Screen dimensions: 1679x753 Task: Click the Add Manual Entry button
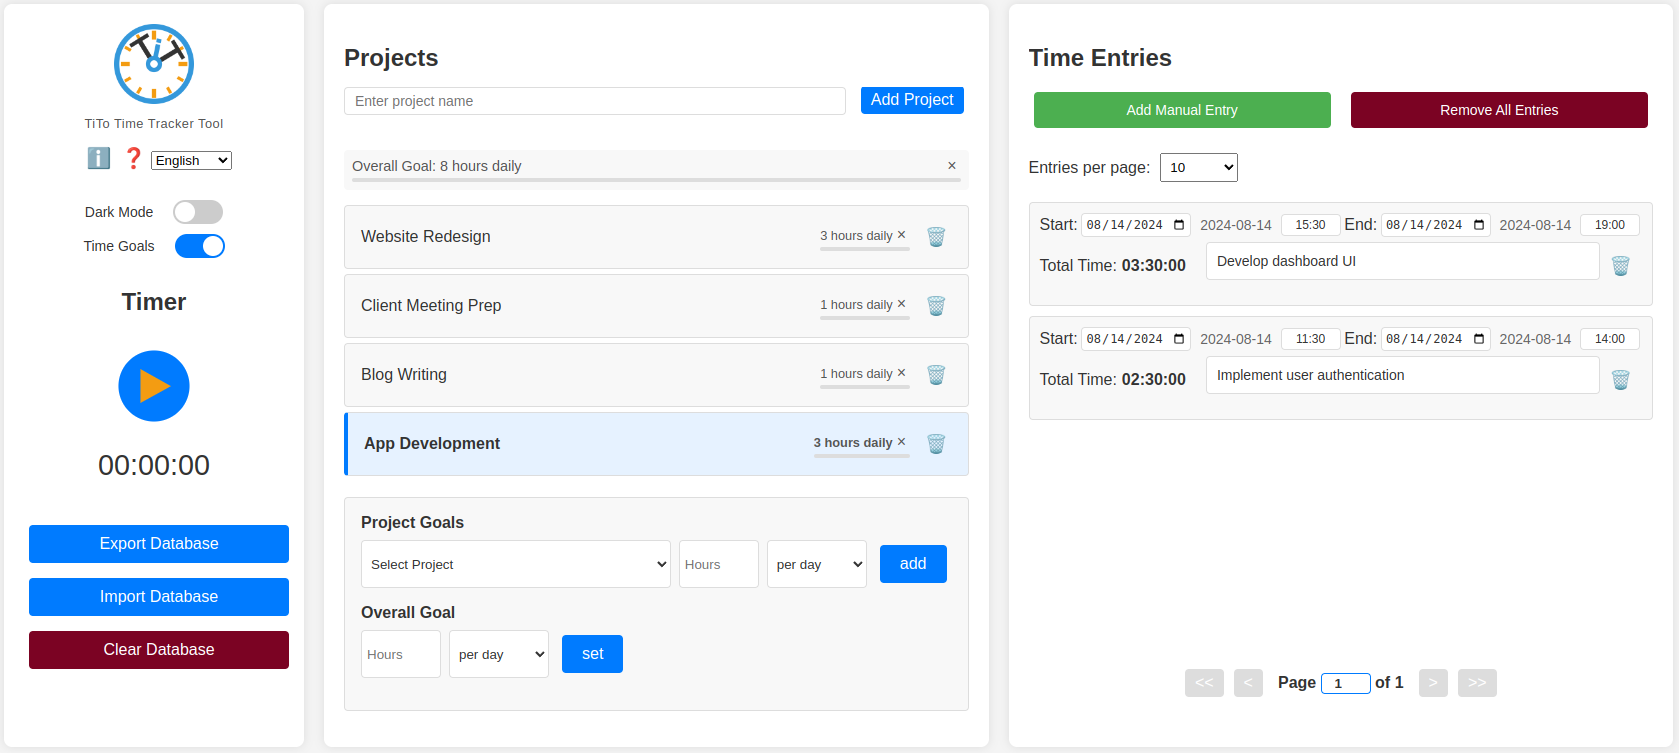click(1181, 110)
